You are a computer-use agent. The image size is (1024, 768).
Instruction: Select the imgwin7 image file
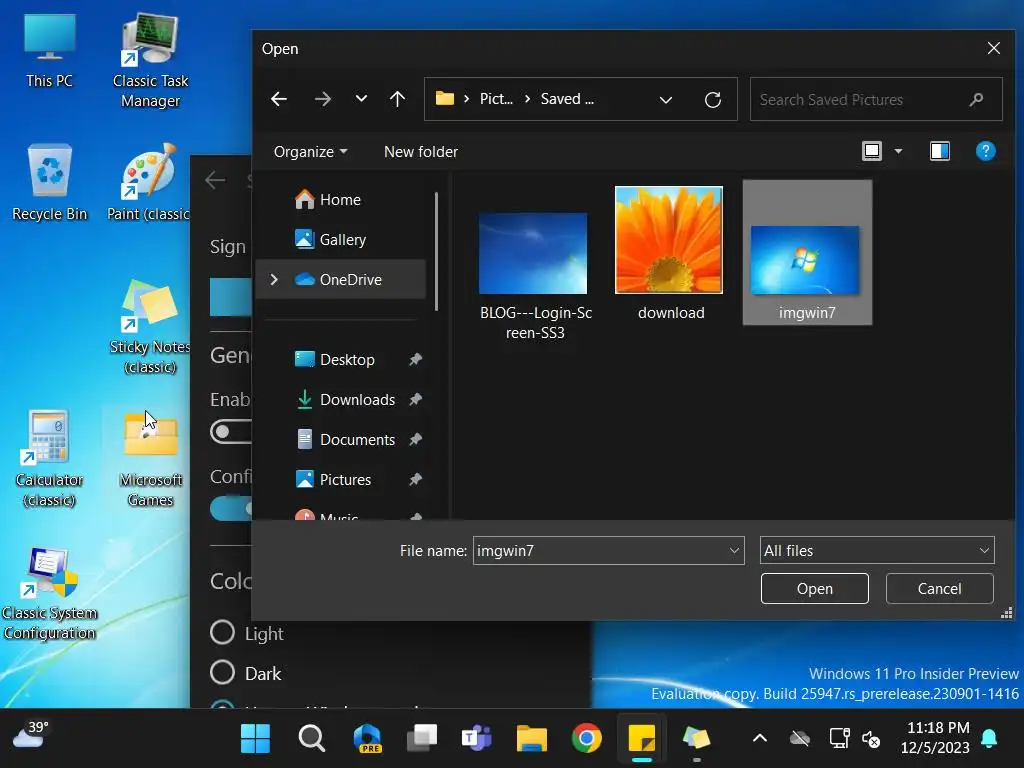[x=807, y=253]
